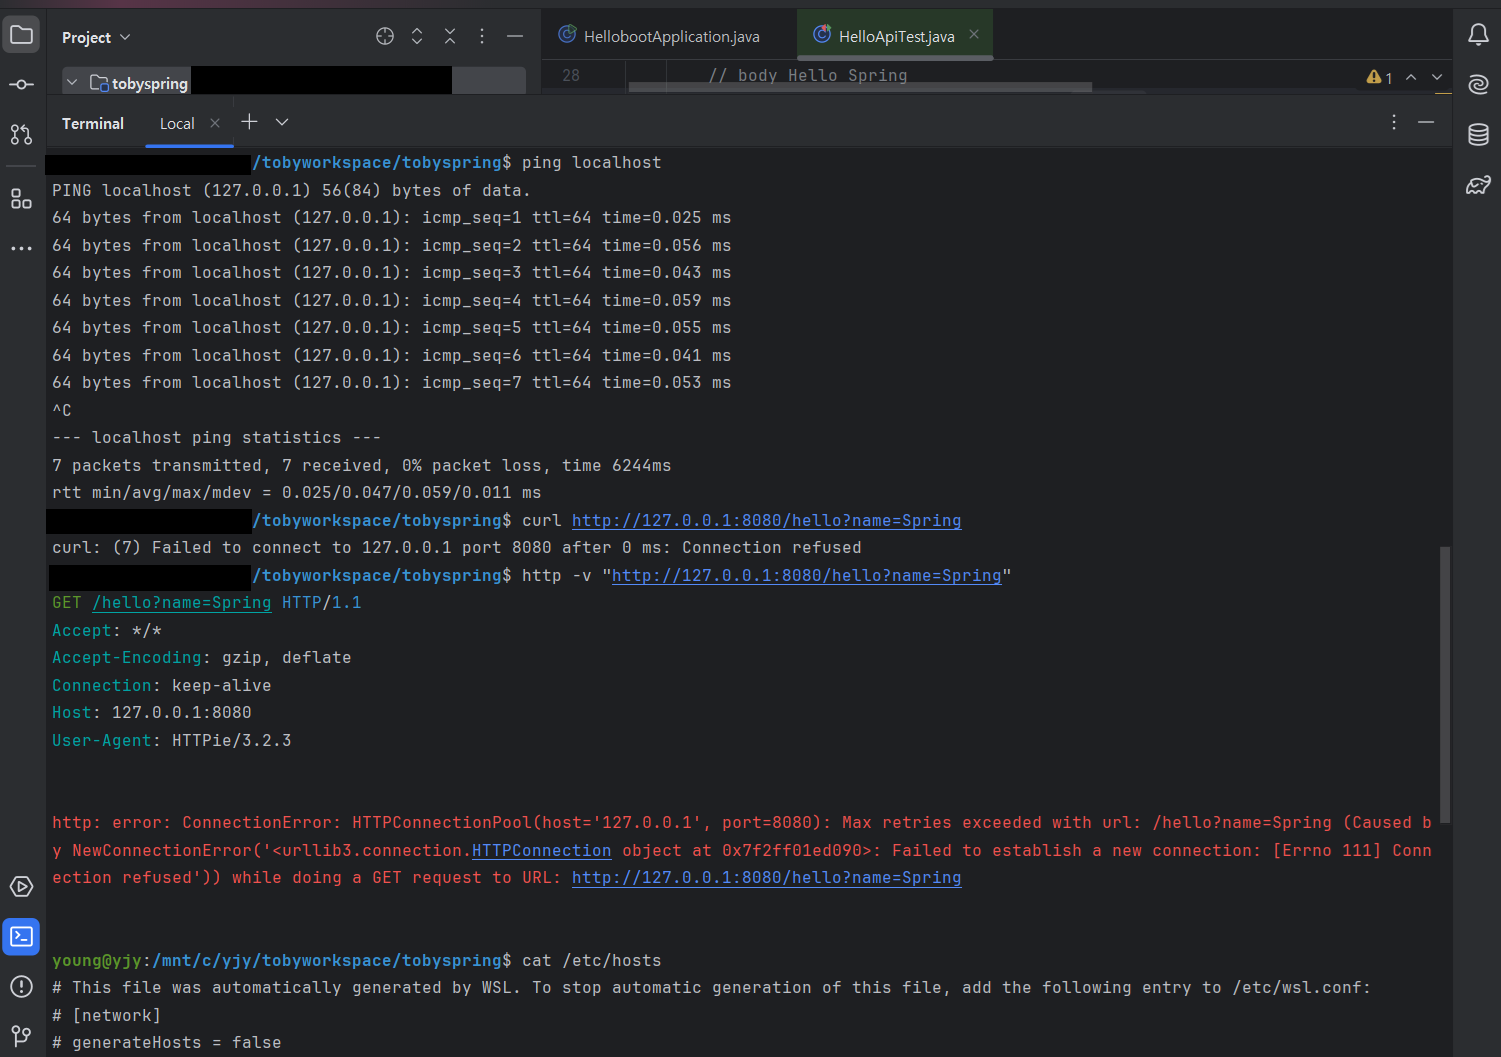
Task: Open the AI Assistant spiral icon
Action: point(1478,84)
